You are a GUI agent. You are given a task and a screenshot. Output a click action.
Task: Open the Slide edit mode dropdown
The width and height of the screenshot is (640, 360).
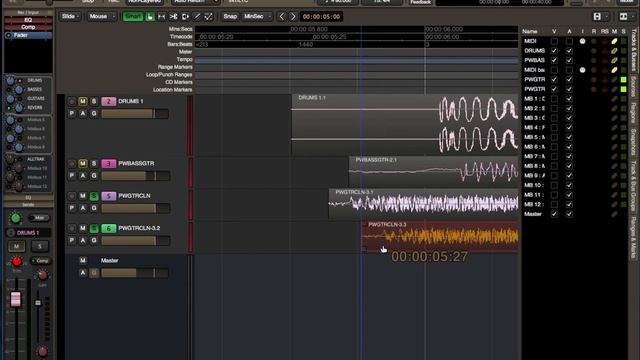click(71, 17)
